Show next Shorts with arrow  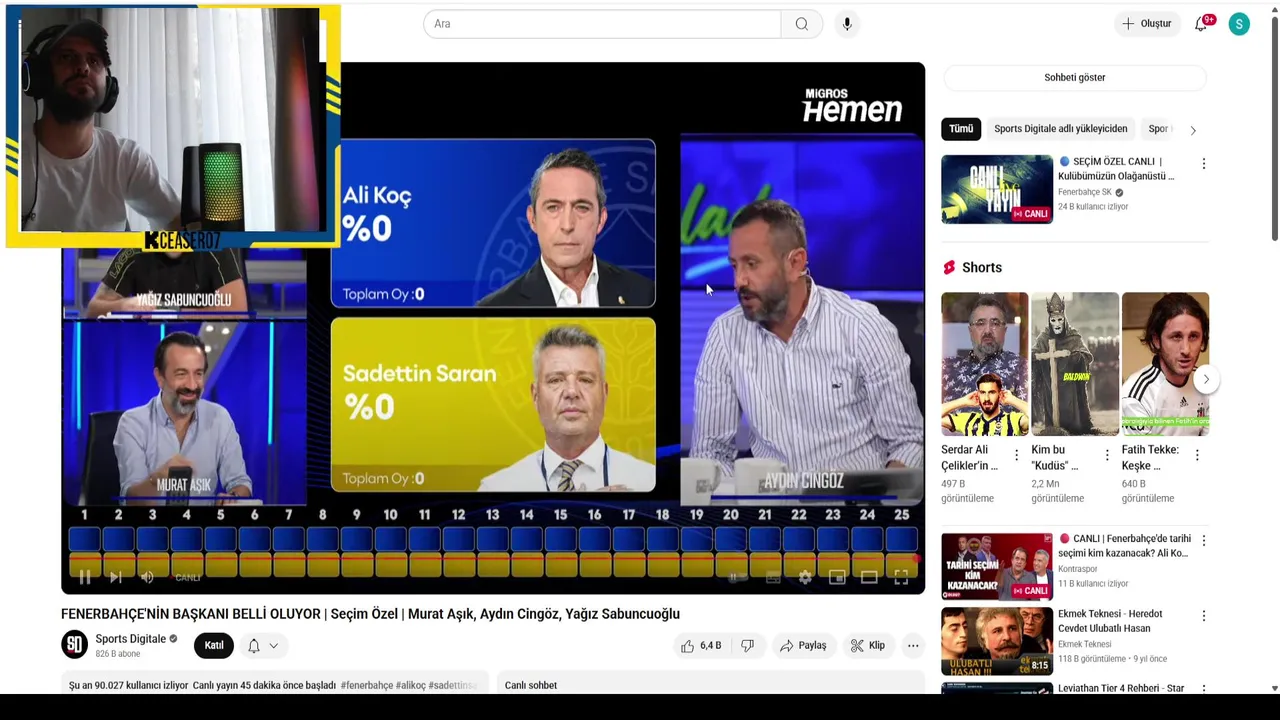1206,379
